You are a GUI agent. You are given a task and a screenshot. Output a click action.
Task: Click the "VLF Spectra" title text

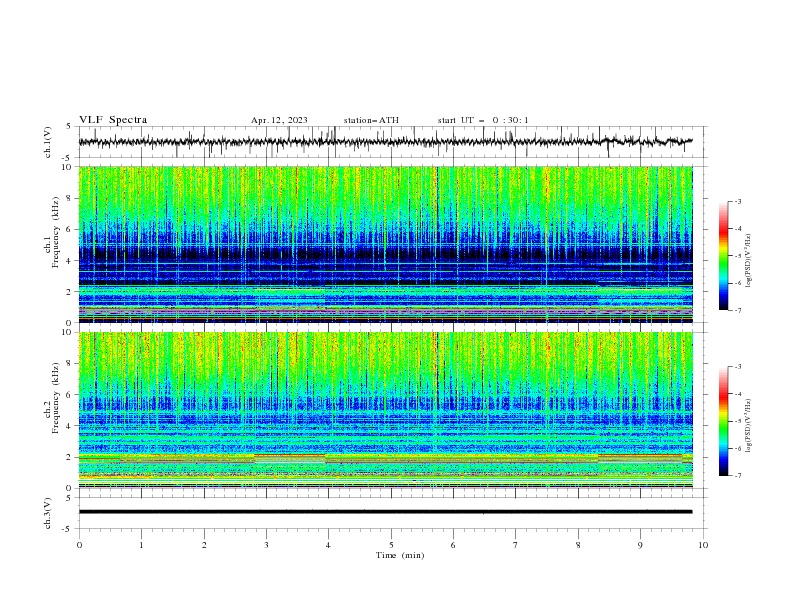(113, 120)
